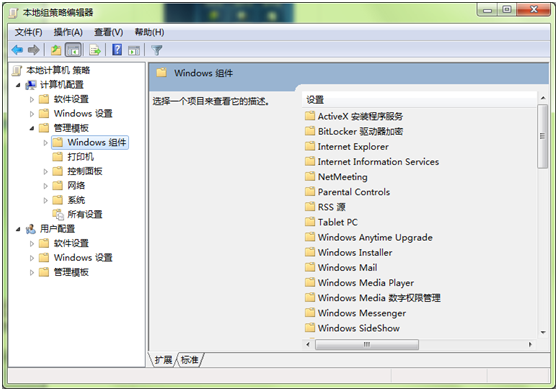Click the Windows 组件 header folder icon
The height and width of the screenshot is (391, 558).
(x=162, y=73)
